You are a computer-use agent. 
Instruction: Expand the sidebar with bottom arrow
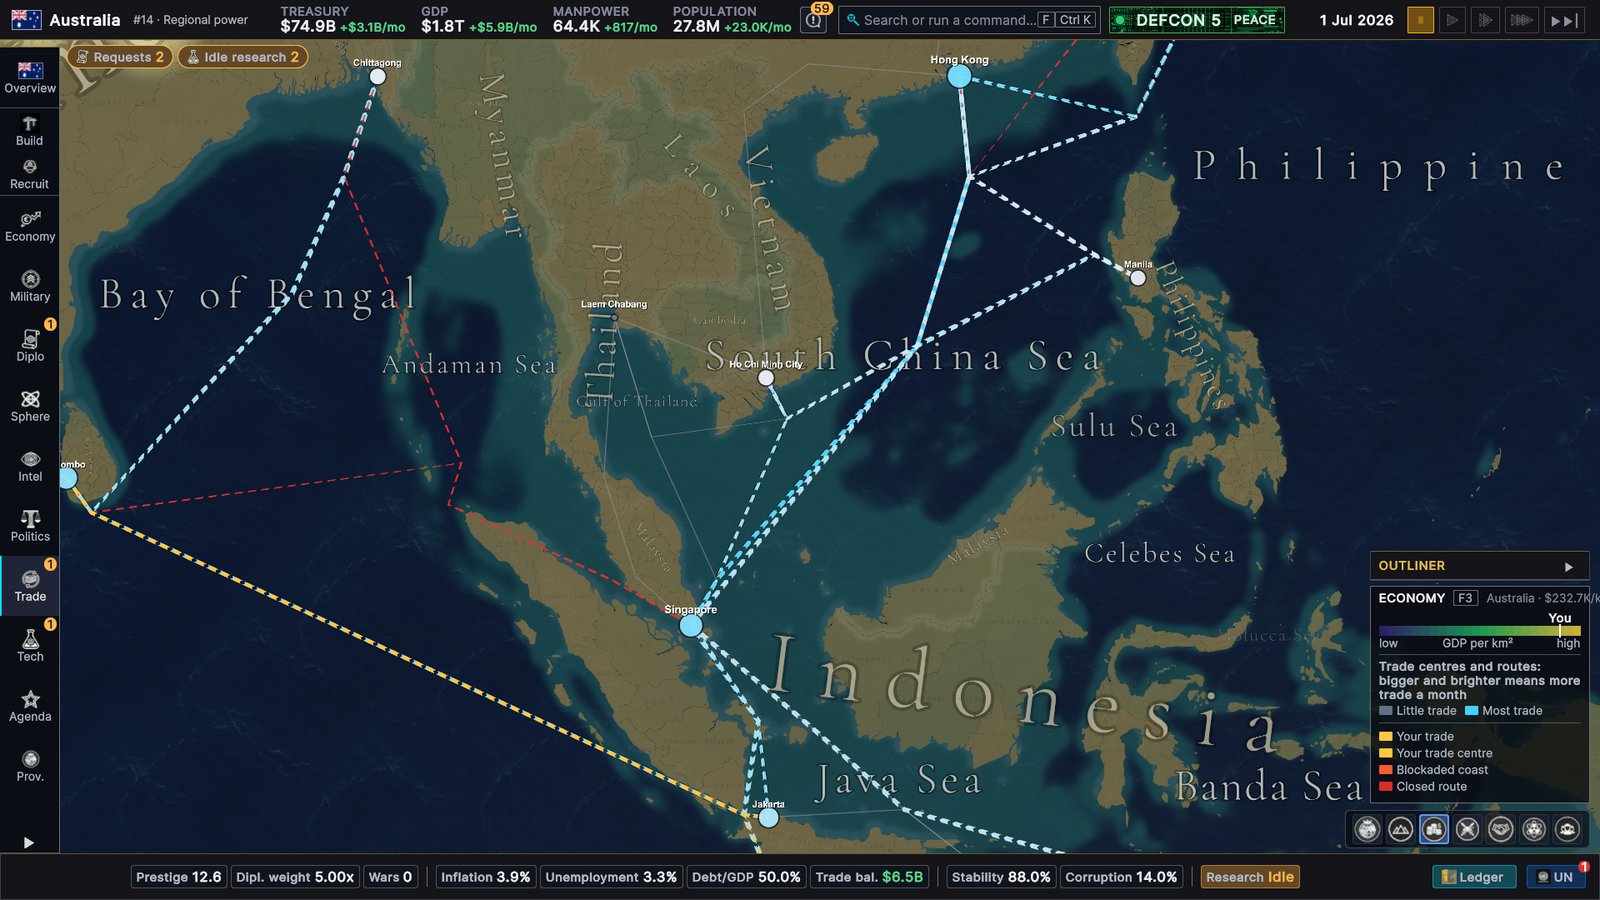[28, 843]
